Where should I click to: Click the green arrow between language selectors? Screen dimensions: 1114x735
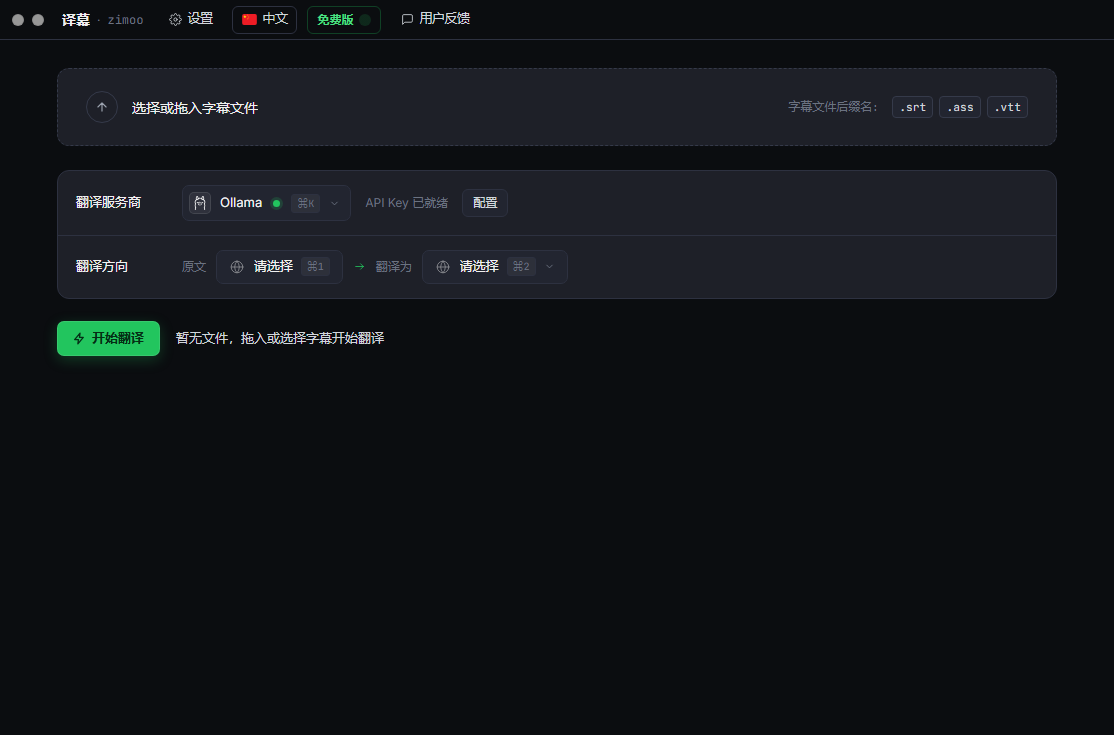[x=359, y=266]
